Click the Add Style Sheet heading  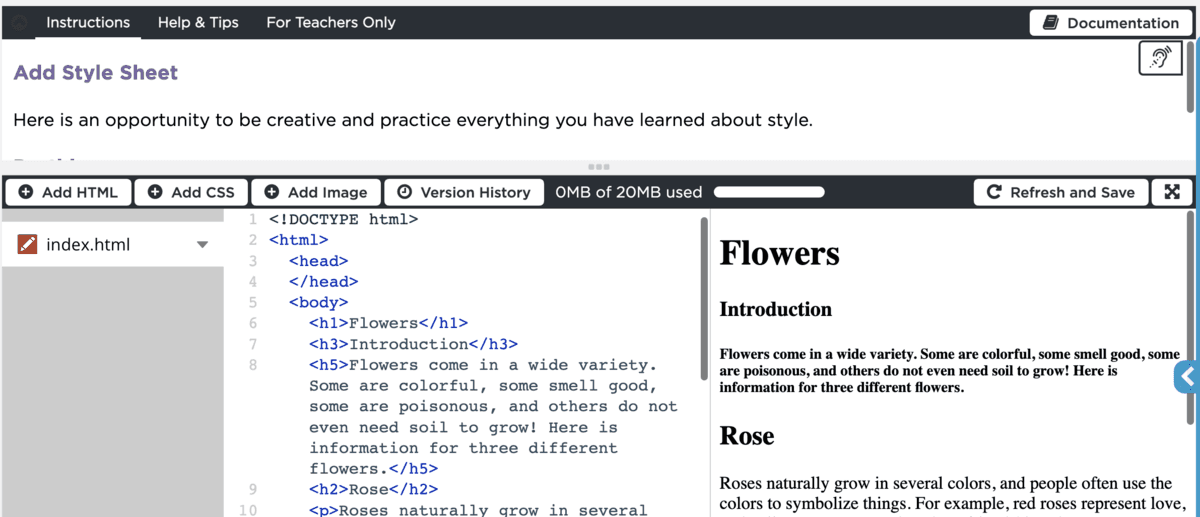coord(95,73)
